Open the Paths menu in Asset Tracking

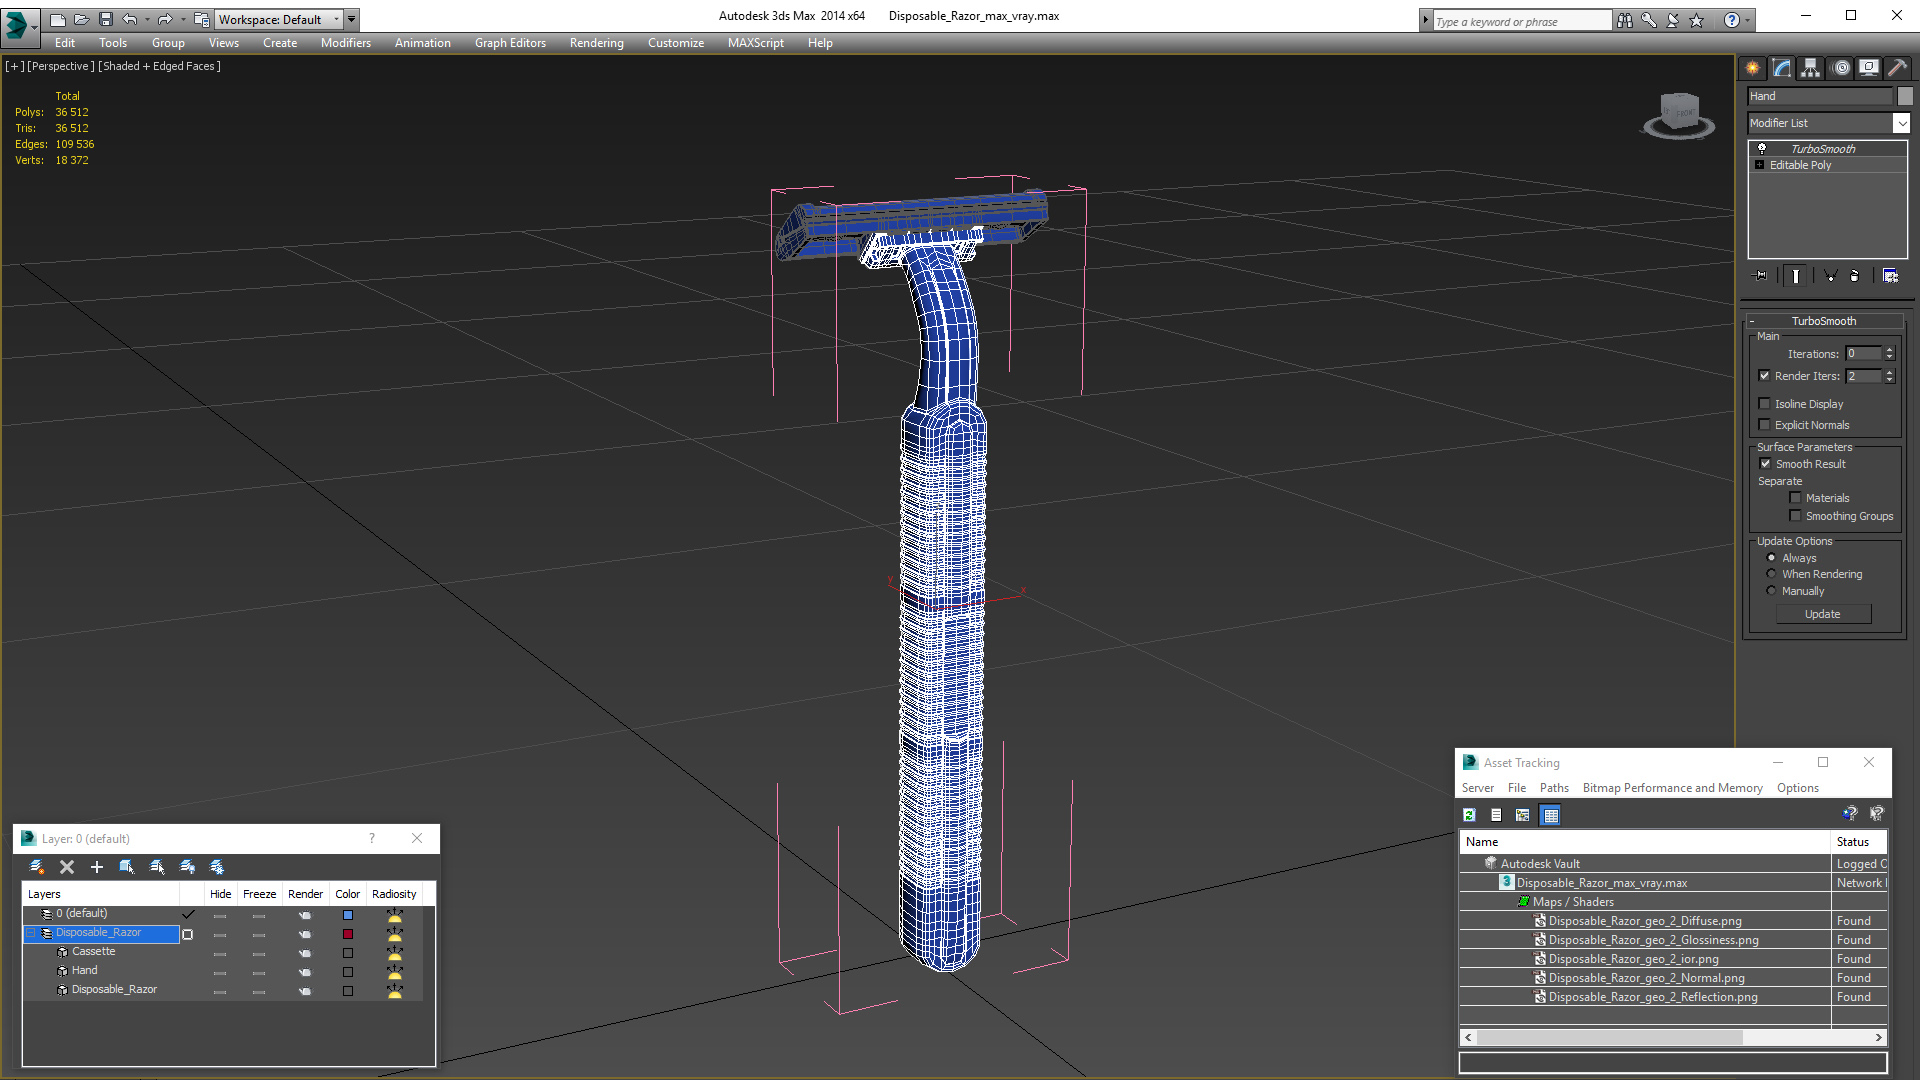pos(1554,788)
